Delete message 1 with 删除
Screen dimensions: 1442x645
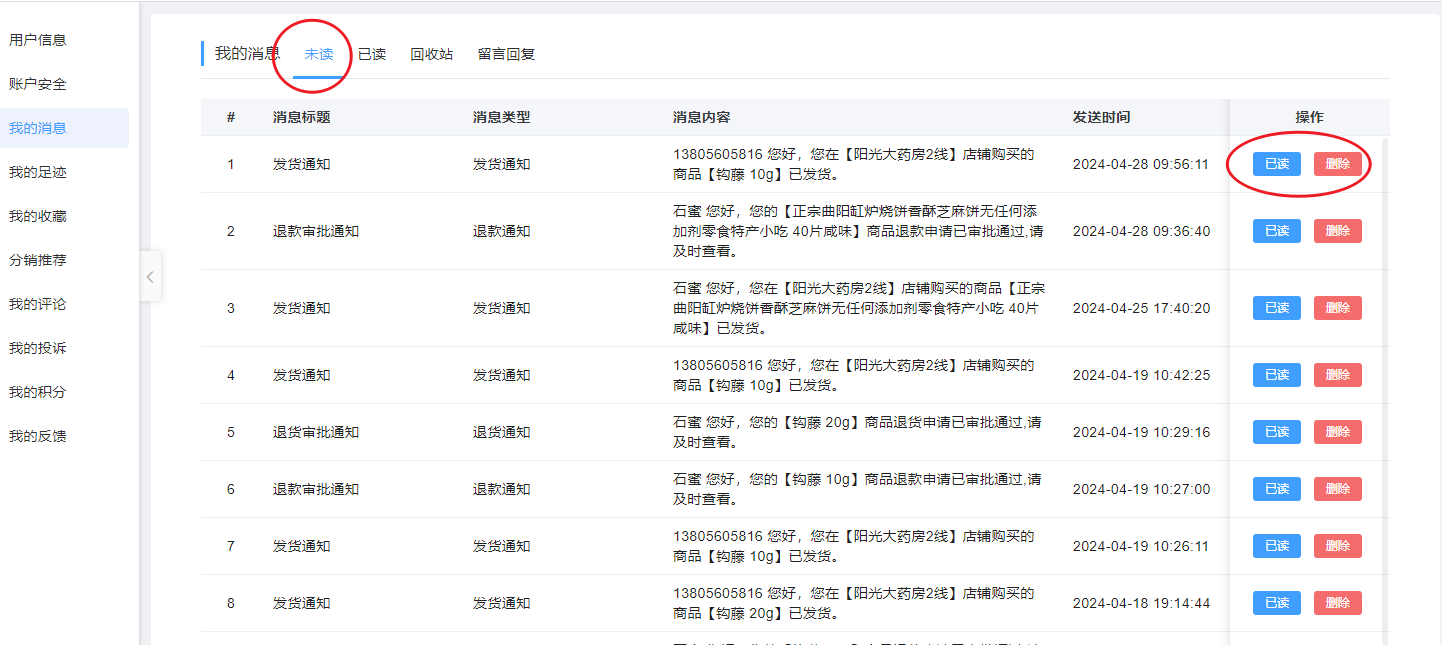point(1338,164)
